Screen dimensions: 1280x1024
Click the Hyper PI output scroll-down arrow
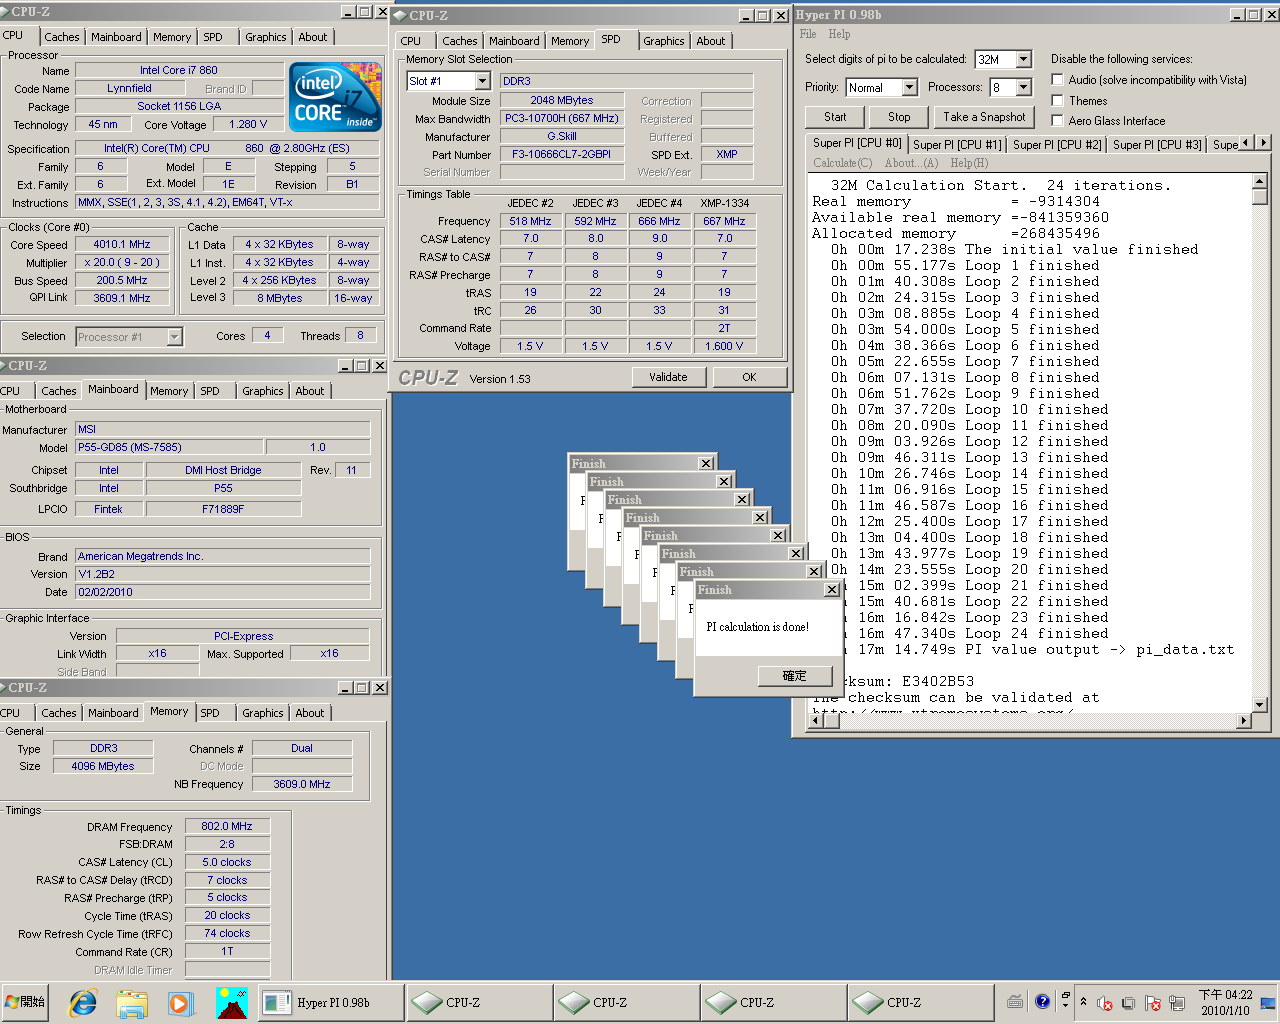[x=1259, y=704]
